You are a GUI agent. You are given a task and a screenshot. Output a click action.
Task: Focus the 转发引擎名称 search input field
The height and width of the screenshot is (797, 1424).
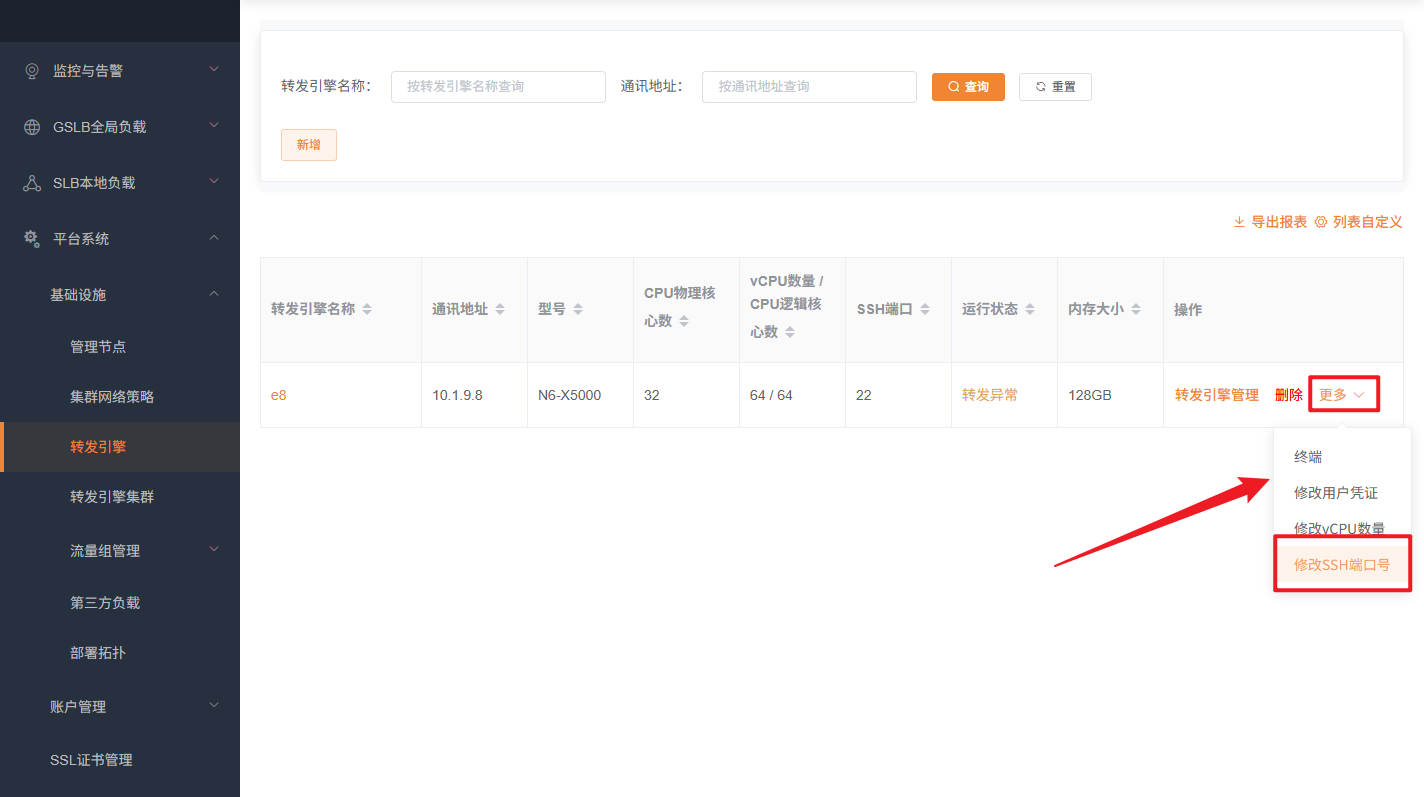[x=498, y=87]
